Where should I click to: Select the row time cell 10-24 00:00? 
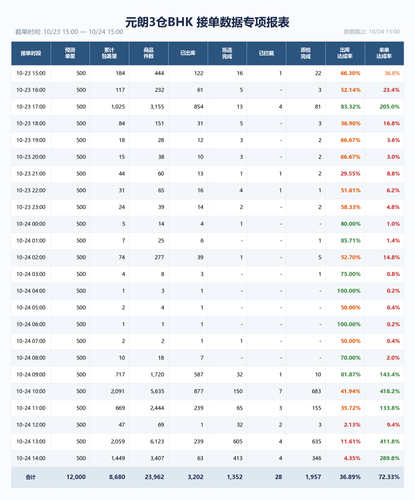[31, 224]
